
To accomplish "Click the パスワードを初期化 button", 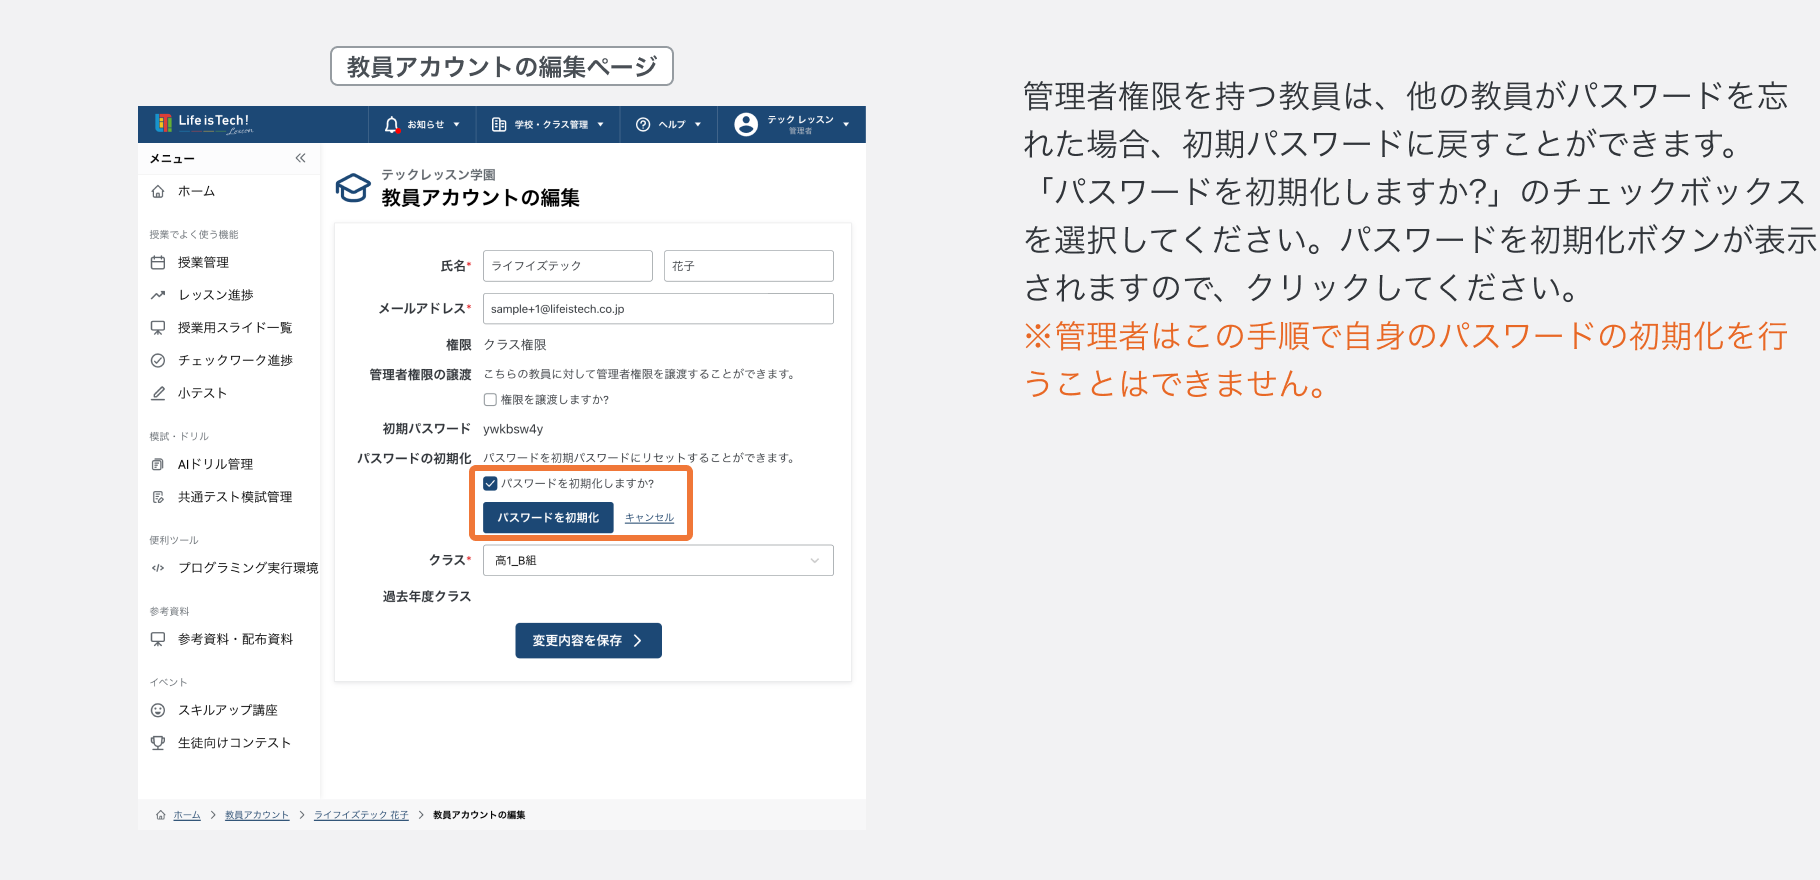I will [548, 518].
